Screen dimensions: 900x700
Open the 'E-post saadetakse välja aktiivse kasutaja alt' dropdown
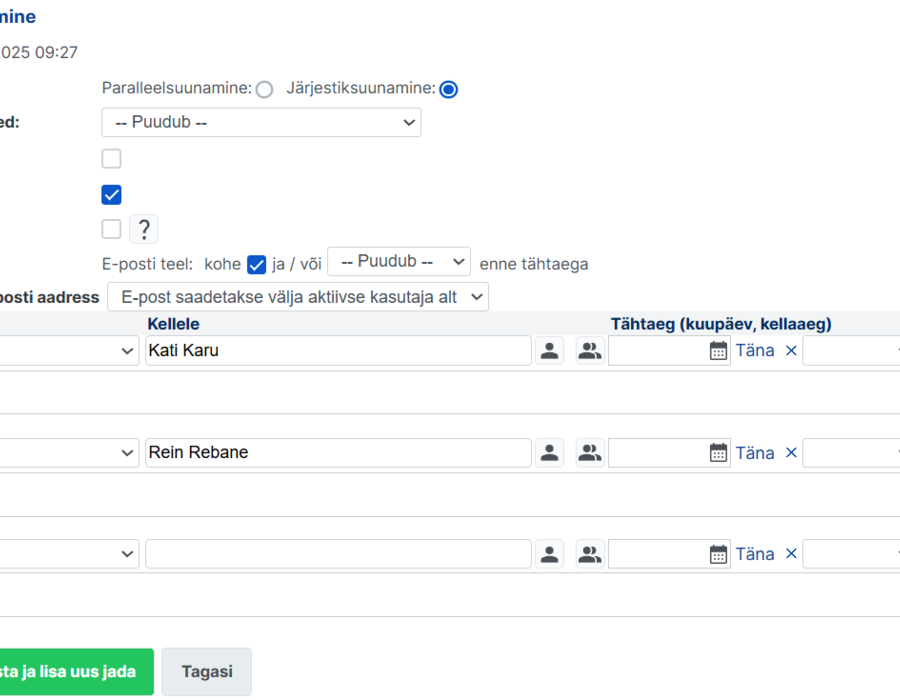(x=298, y=297)
